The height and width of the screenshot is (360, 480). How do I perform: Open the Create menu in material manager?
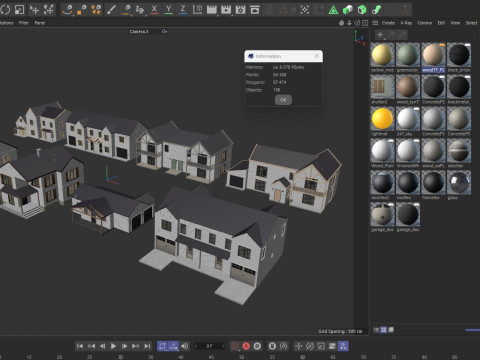click(388, 23)
